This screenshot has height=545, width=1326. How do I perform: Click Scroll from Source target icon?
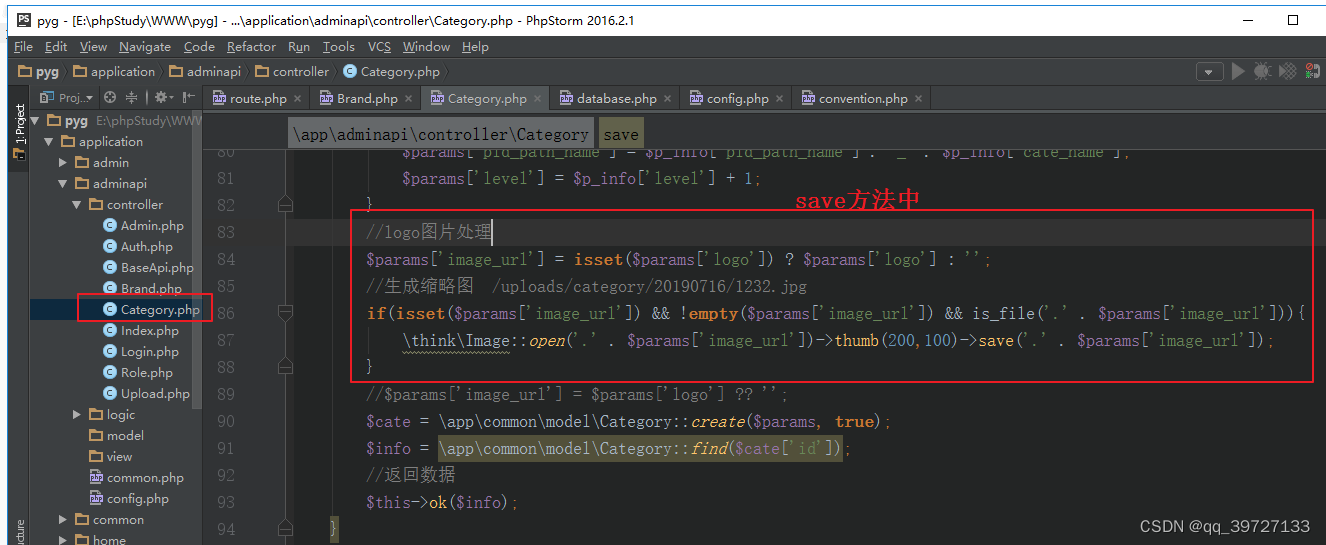coord(110,97)
